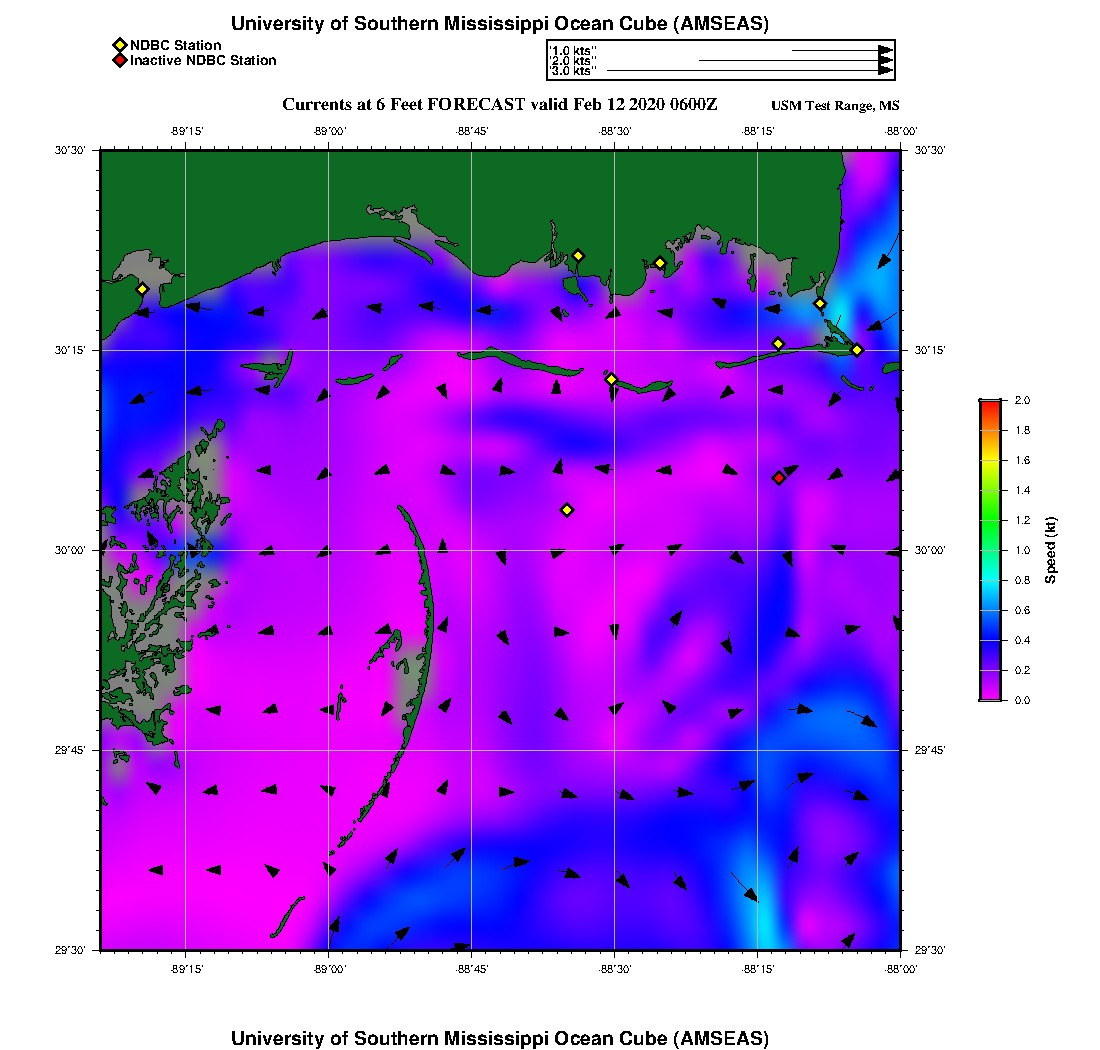The height and width of the screenshot is (1050, 1100).
Task: Click yellow station on mainland coast just east of -88'30'
Action: [x=659, y=264]
